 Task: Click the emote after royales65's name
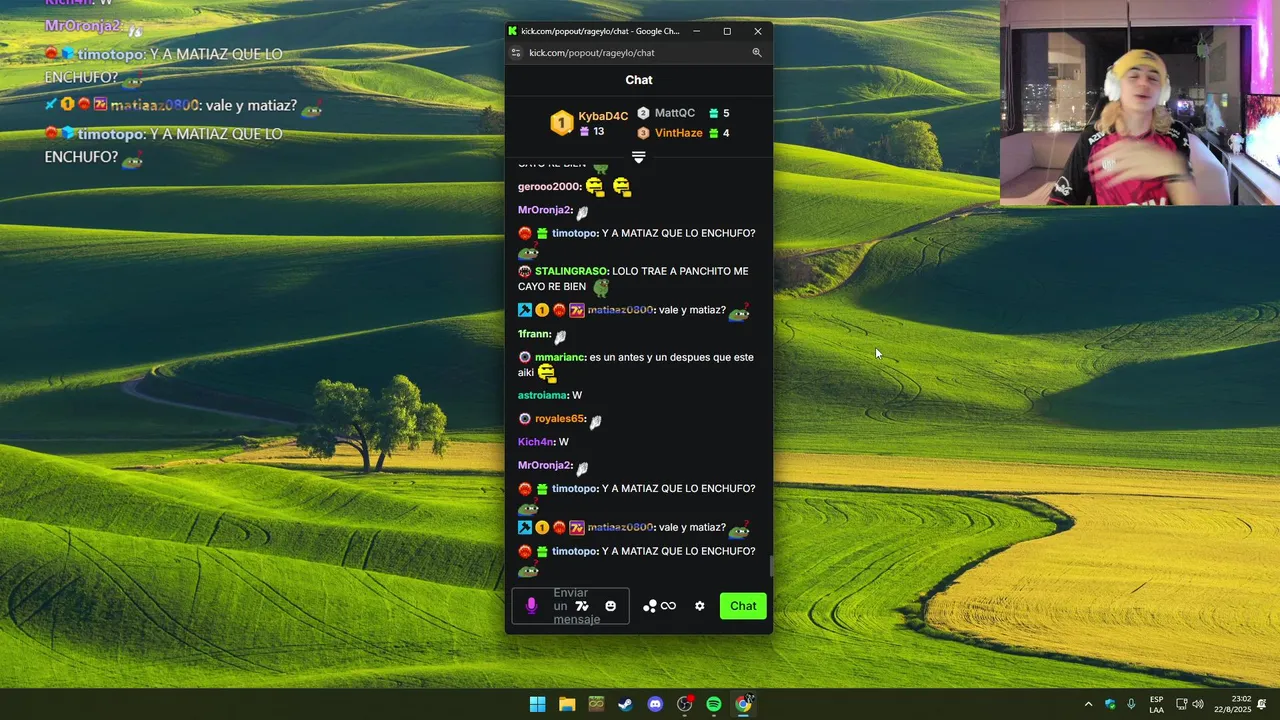(x=595, y=421)
